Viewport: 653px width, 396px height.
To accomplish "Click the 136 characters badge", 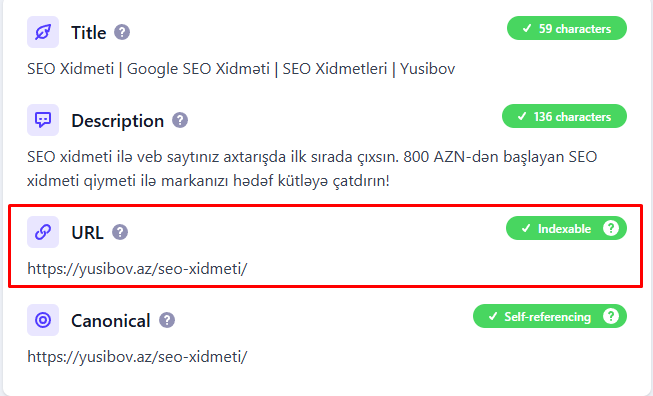I will 564,116.
